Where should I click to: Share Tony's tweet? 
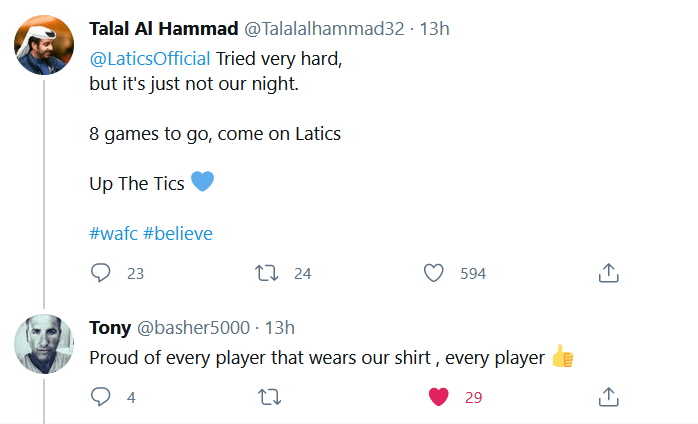point(608,397)
